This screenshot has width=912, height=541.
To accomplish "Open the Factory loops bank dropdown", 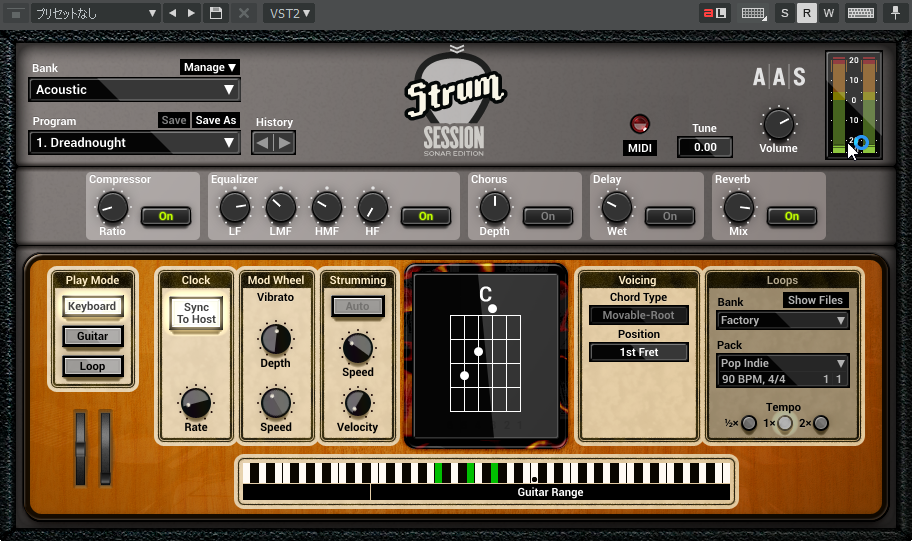I will coord(782,320).
